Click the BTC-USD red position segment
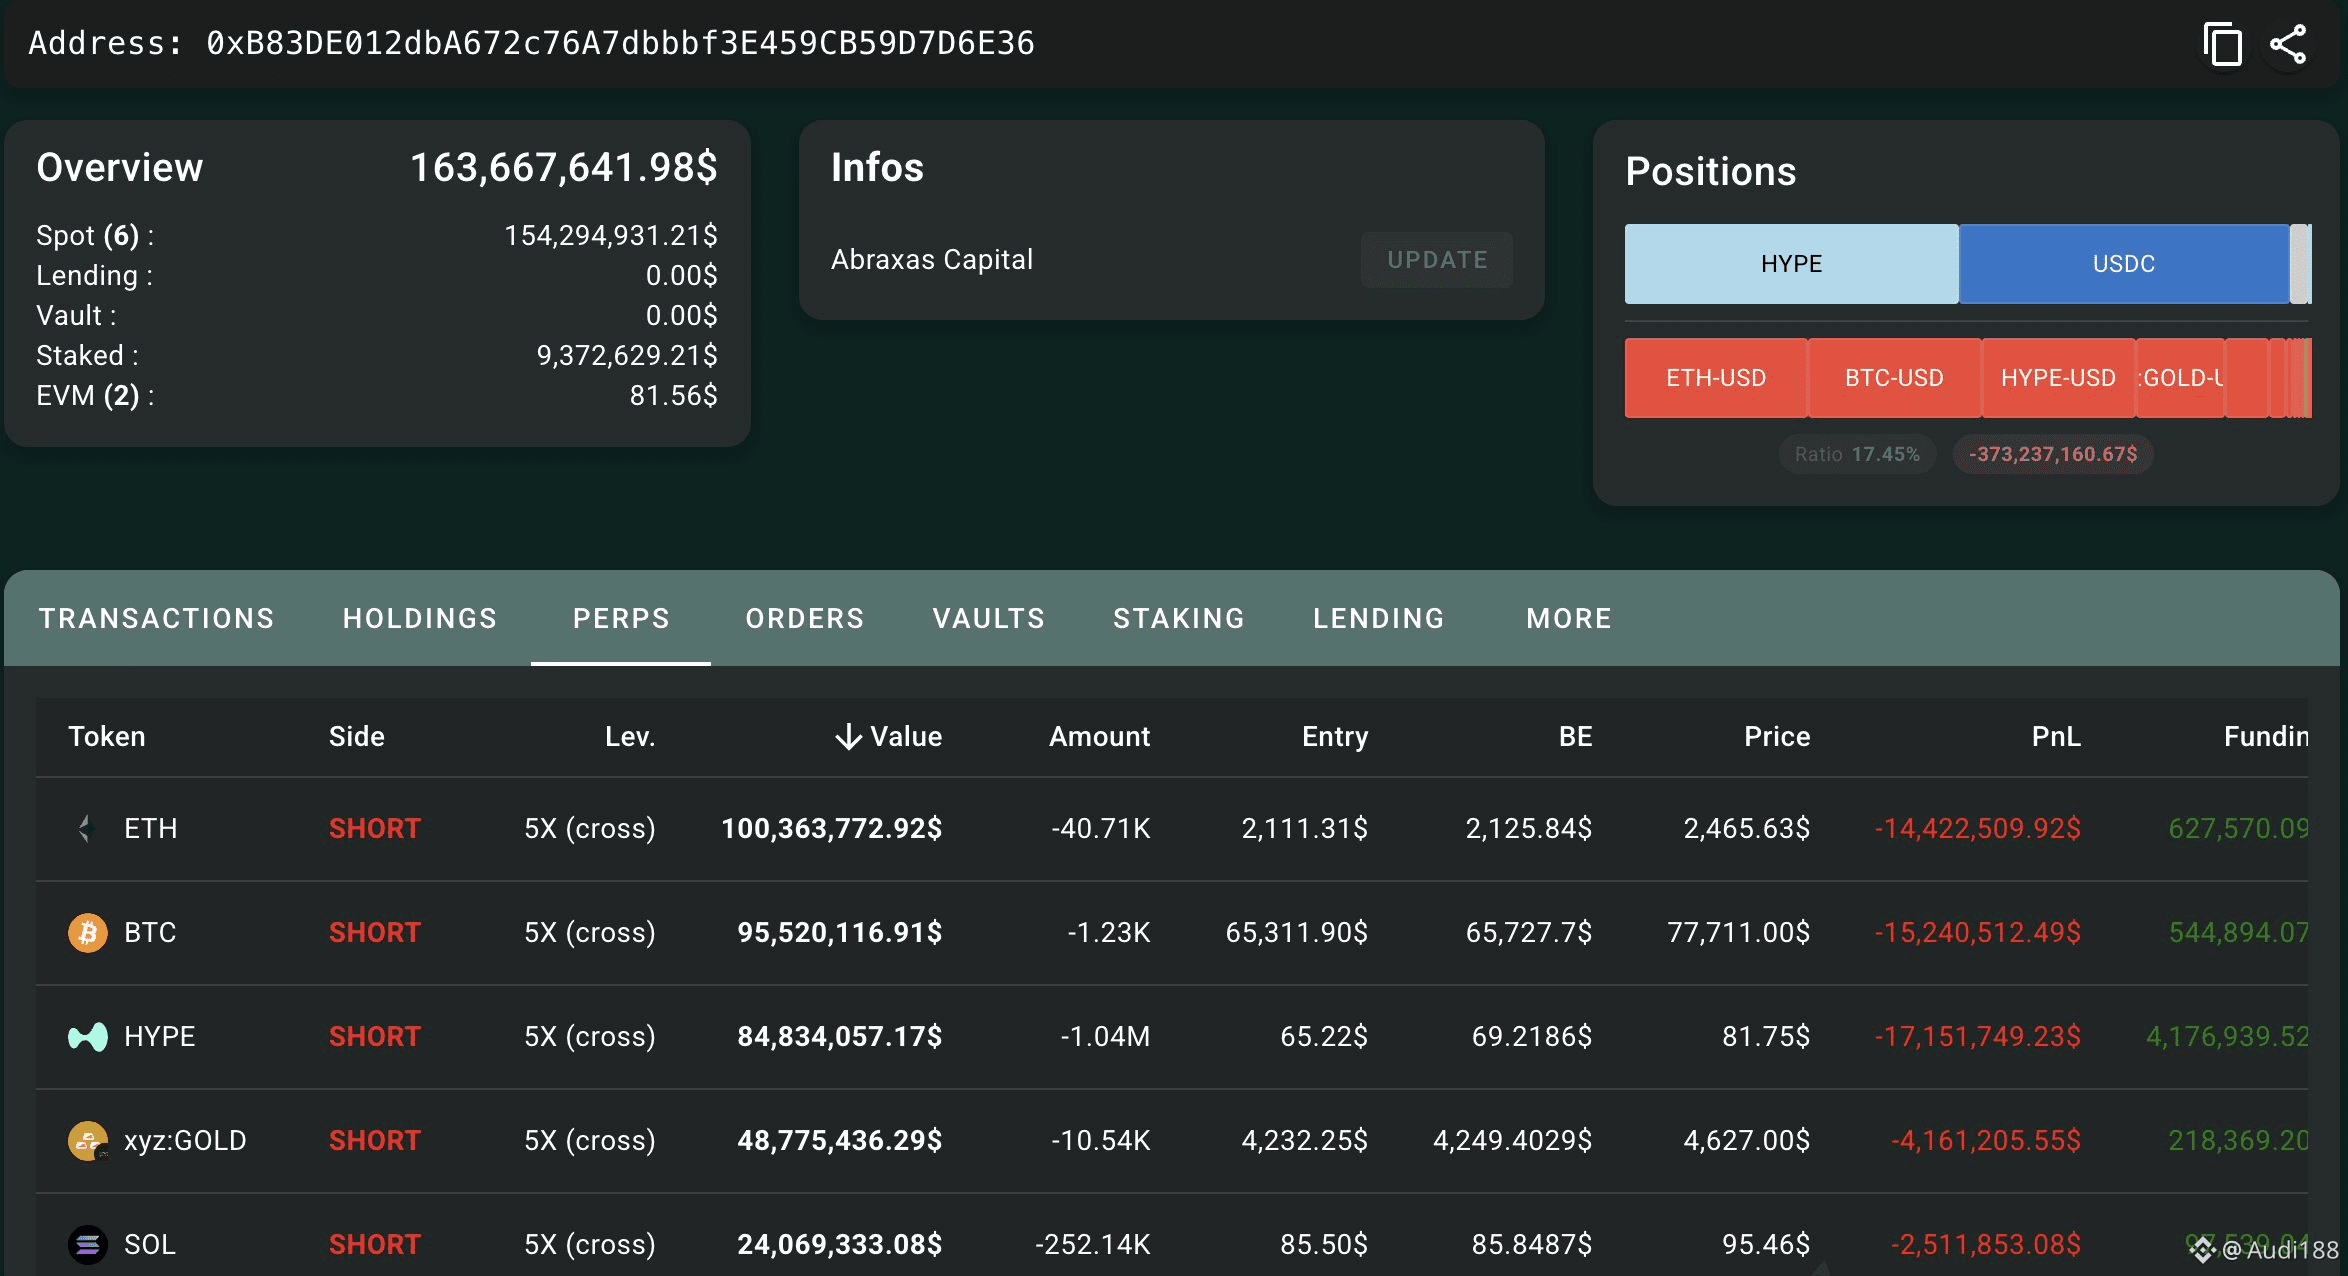 point(1894,378)
